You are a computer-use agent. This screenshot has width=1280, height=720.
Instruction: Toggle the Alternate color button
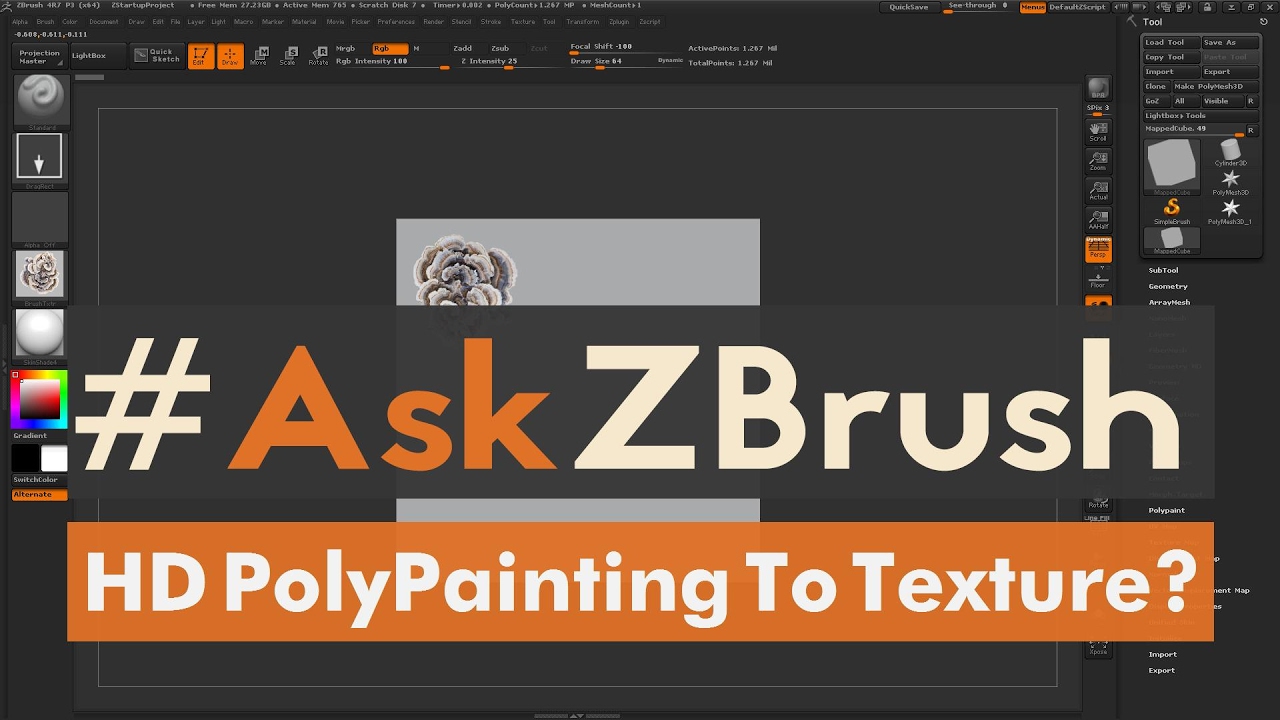(x=40, y=495)
